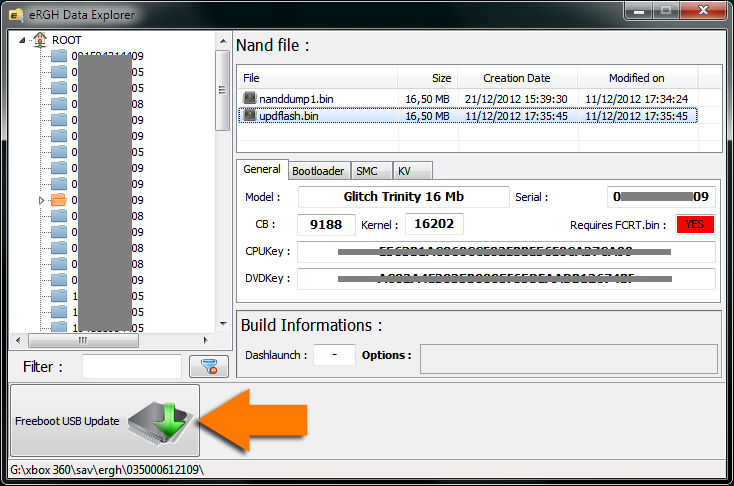Expand the orange folder tree node
Screen dimensions: 734x486
click(42, 200)
